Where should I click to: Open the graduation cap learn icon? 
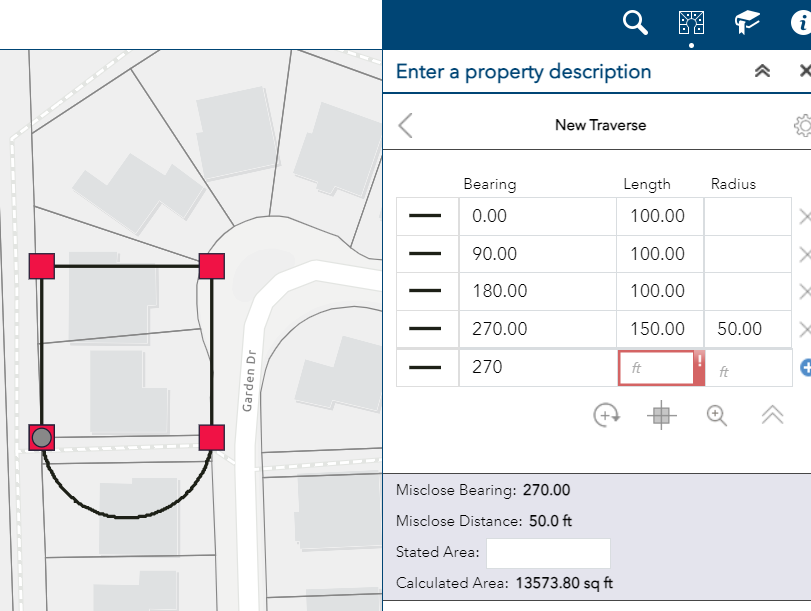click(x=747, y=23)
